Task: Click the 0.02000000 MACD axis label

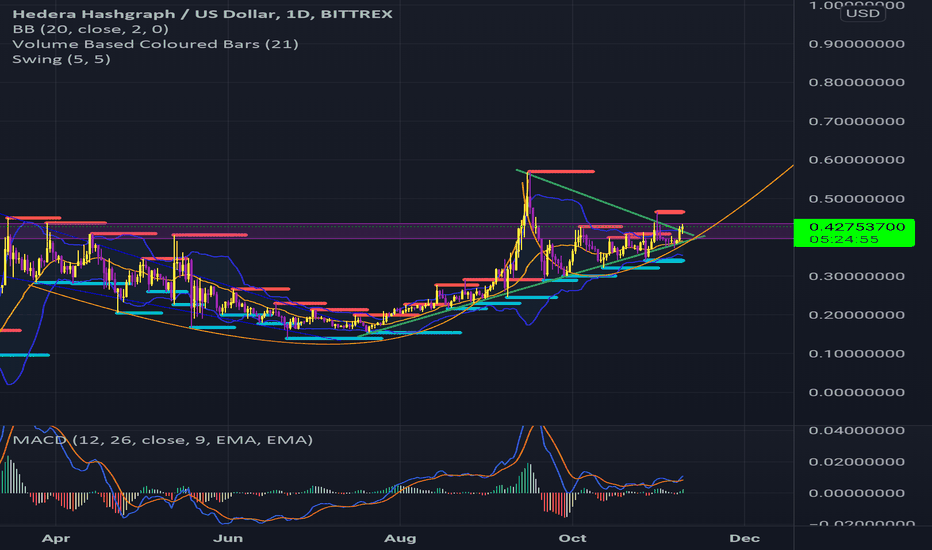Action: [857, 462]
